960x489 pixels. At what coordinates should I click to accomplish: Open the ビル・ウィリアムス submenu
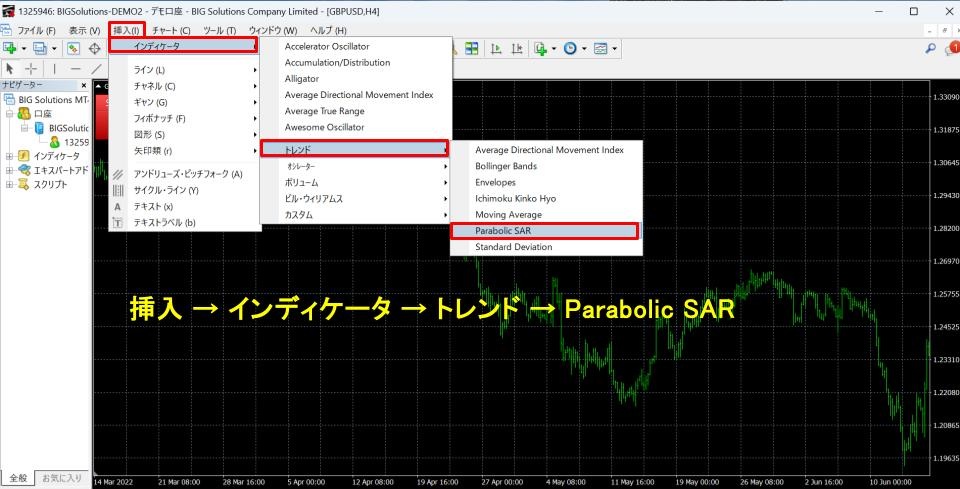click(356, 198)
